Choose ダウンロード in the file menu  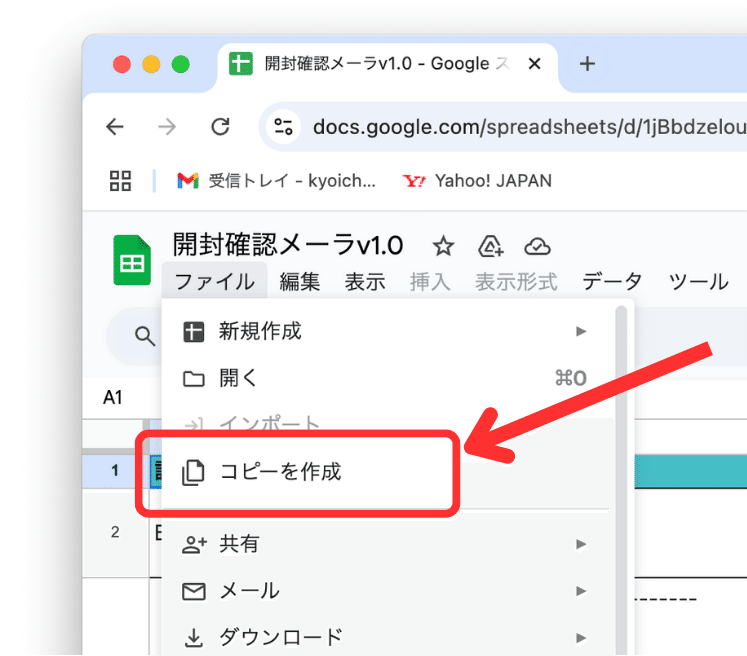click(x=387, y=637)
